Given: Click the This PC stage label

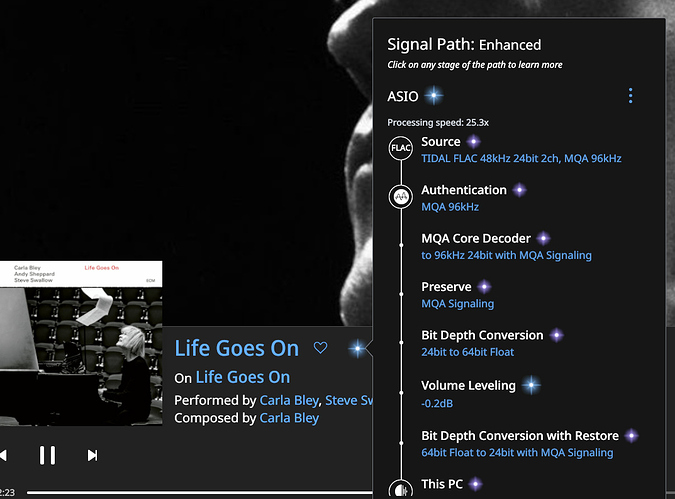Looking at the screenshot, I should click(442, 484).
